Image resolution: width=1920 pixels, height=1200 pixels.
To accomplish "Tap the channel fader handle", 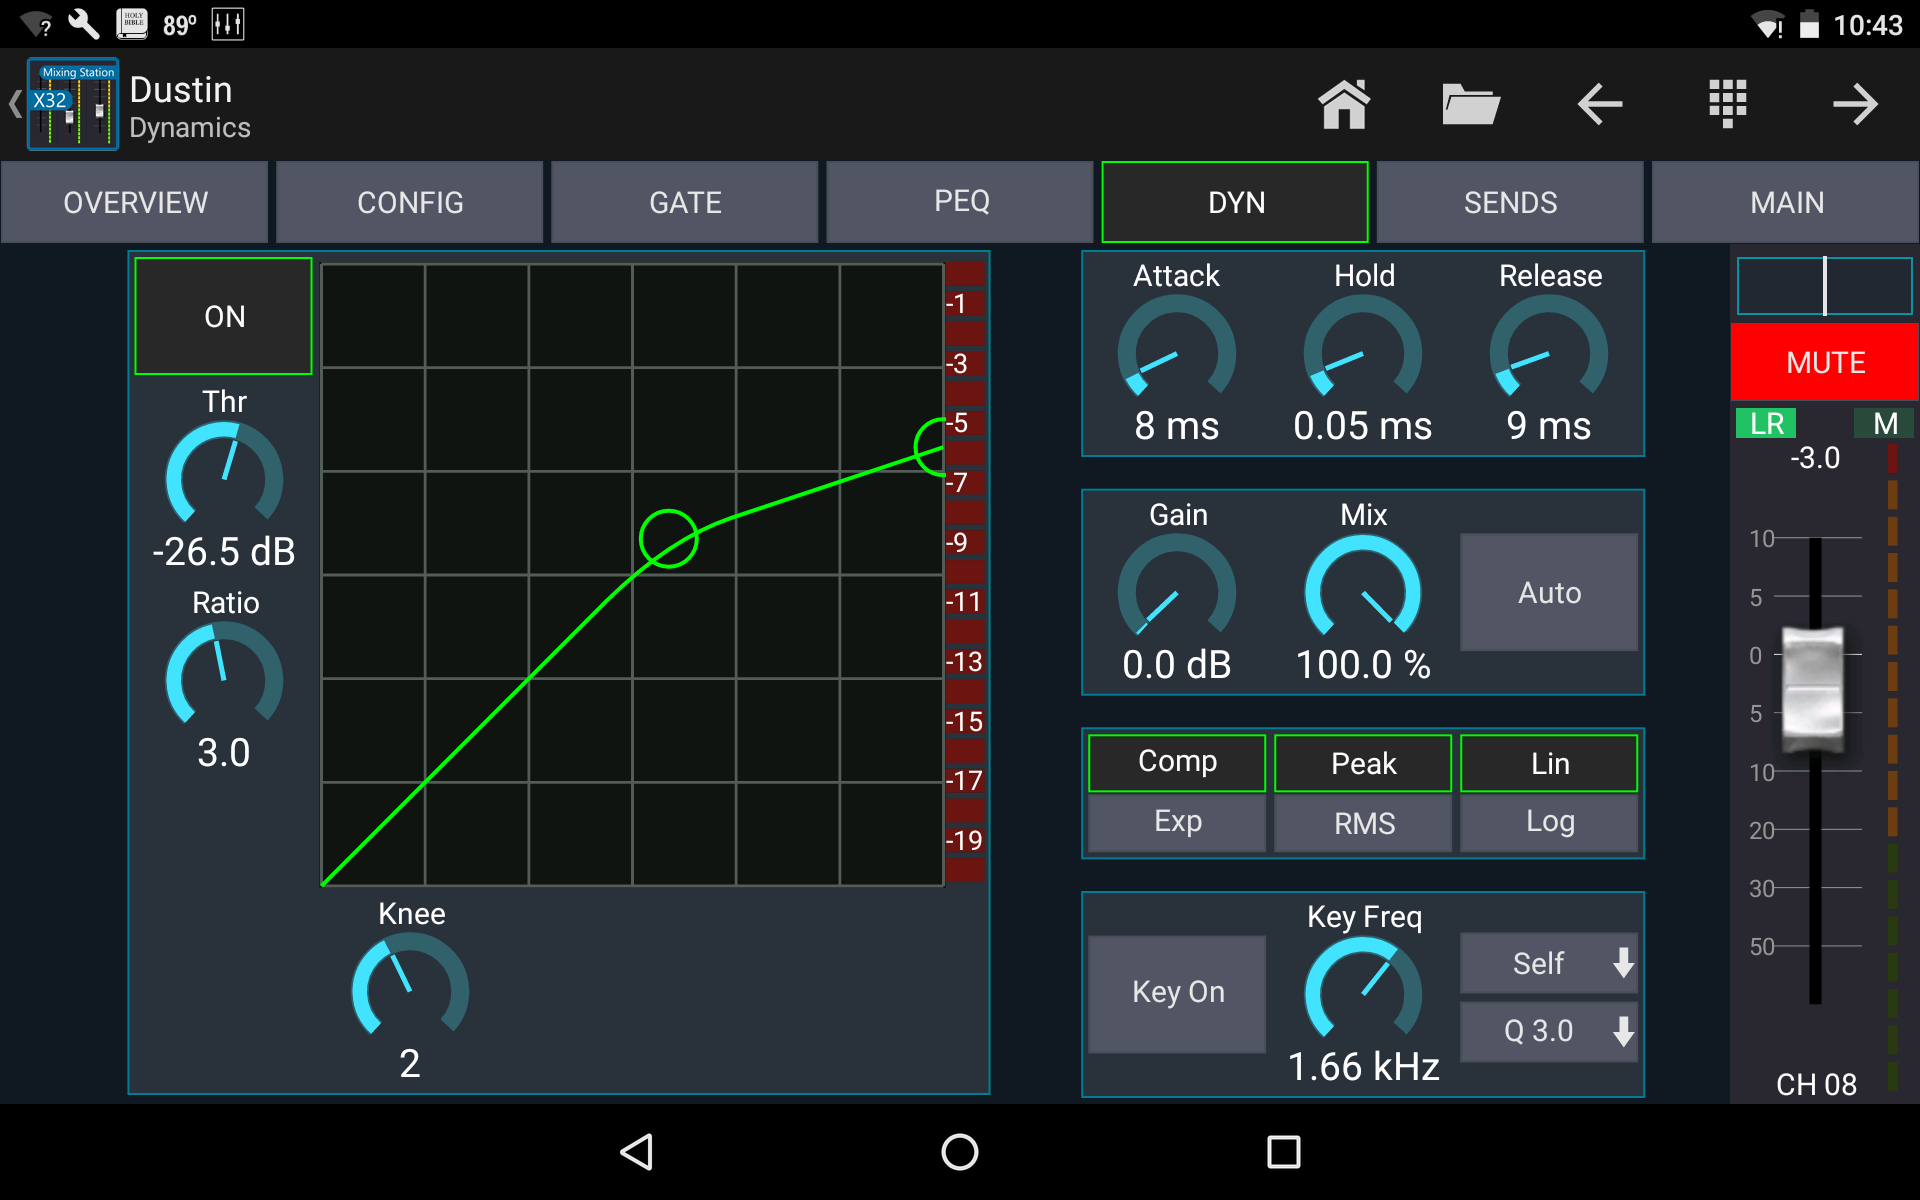I will tap(1813, 690).
